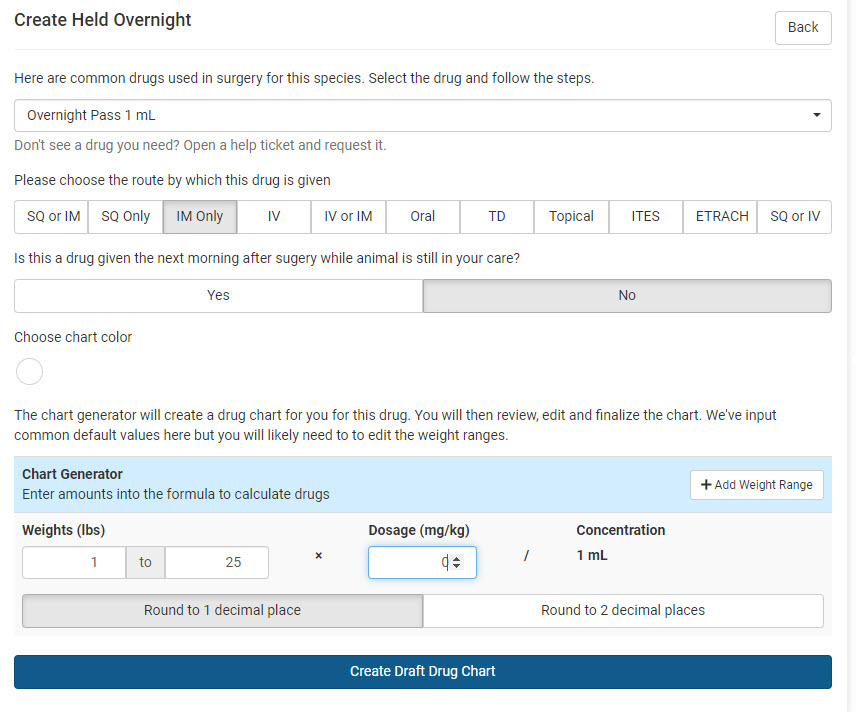Select the IM Only route

pos(200,217)
